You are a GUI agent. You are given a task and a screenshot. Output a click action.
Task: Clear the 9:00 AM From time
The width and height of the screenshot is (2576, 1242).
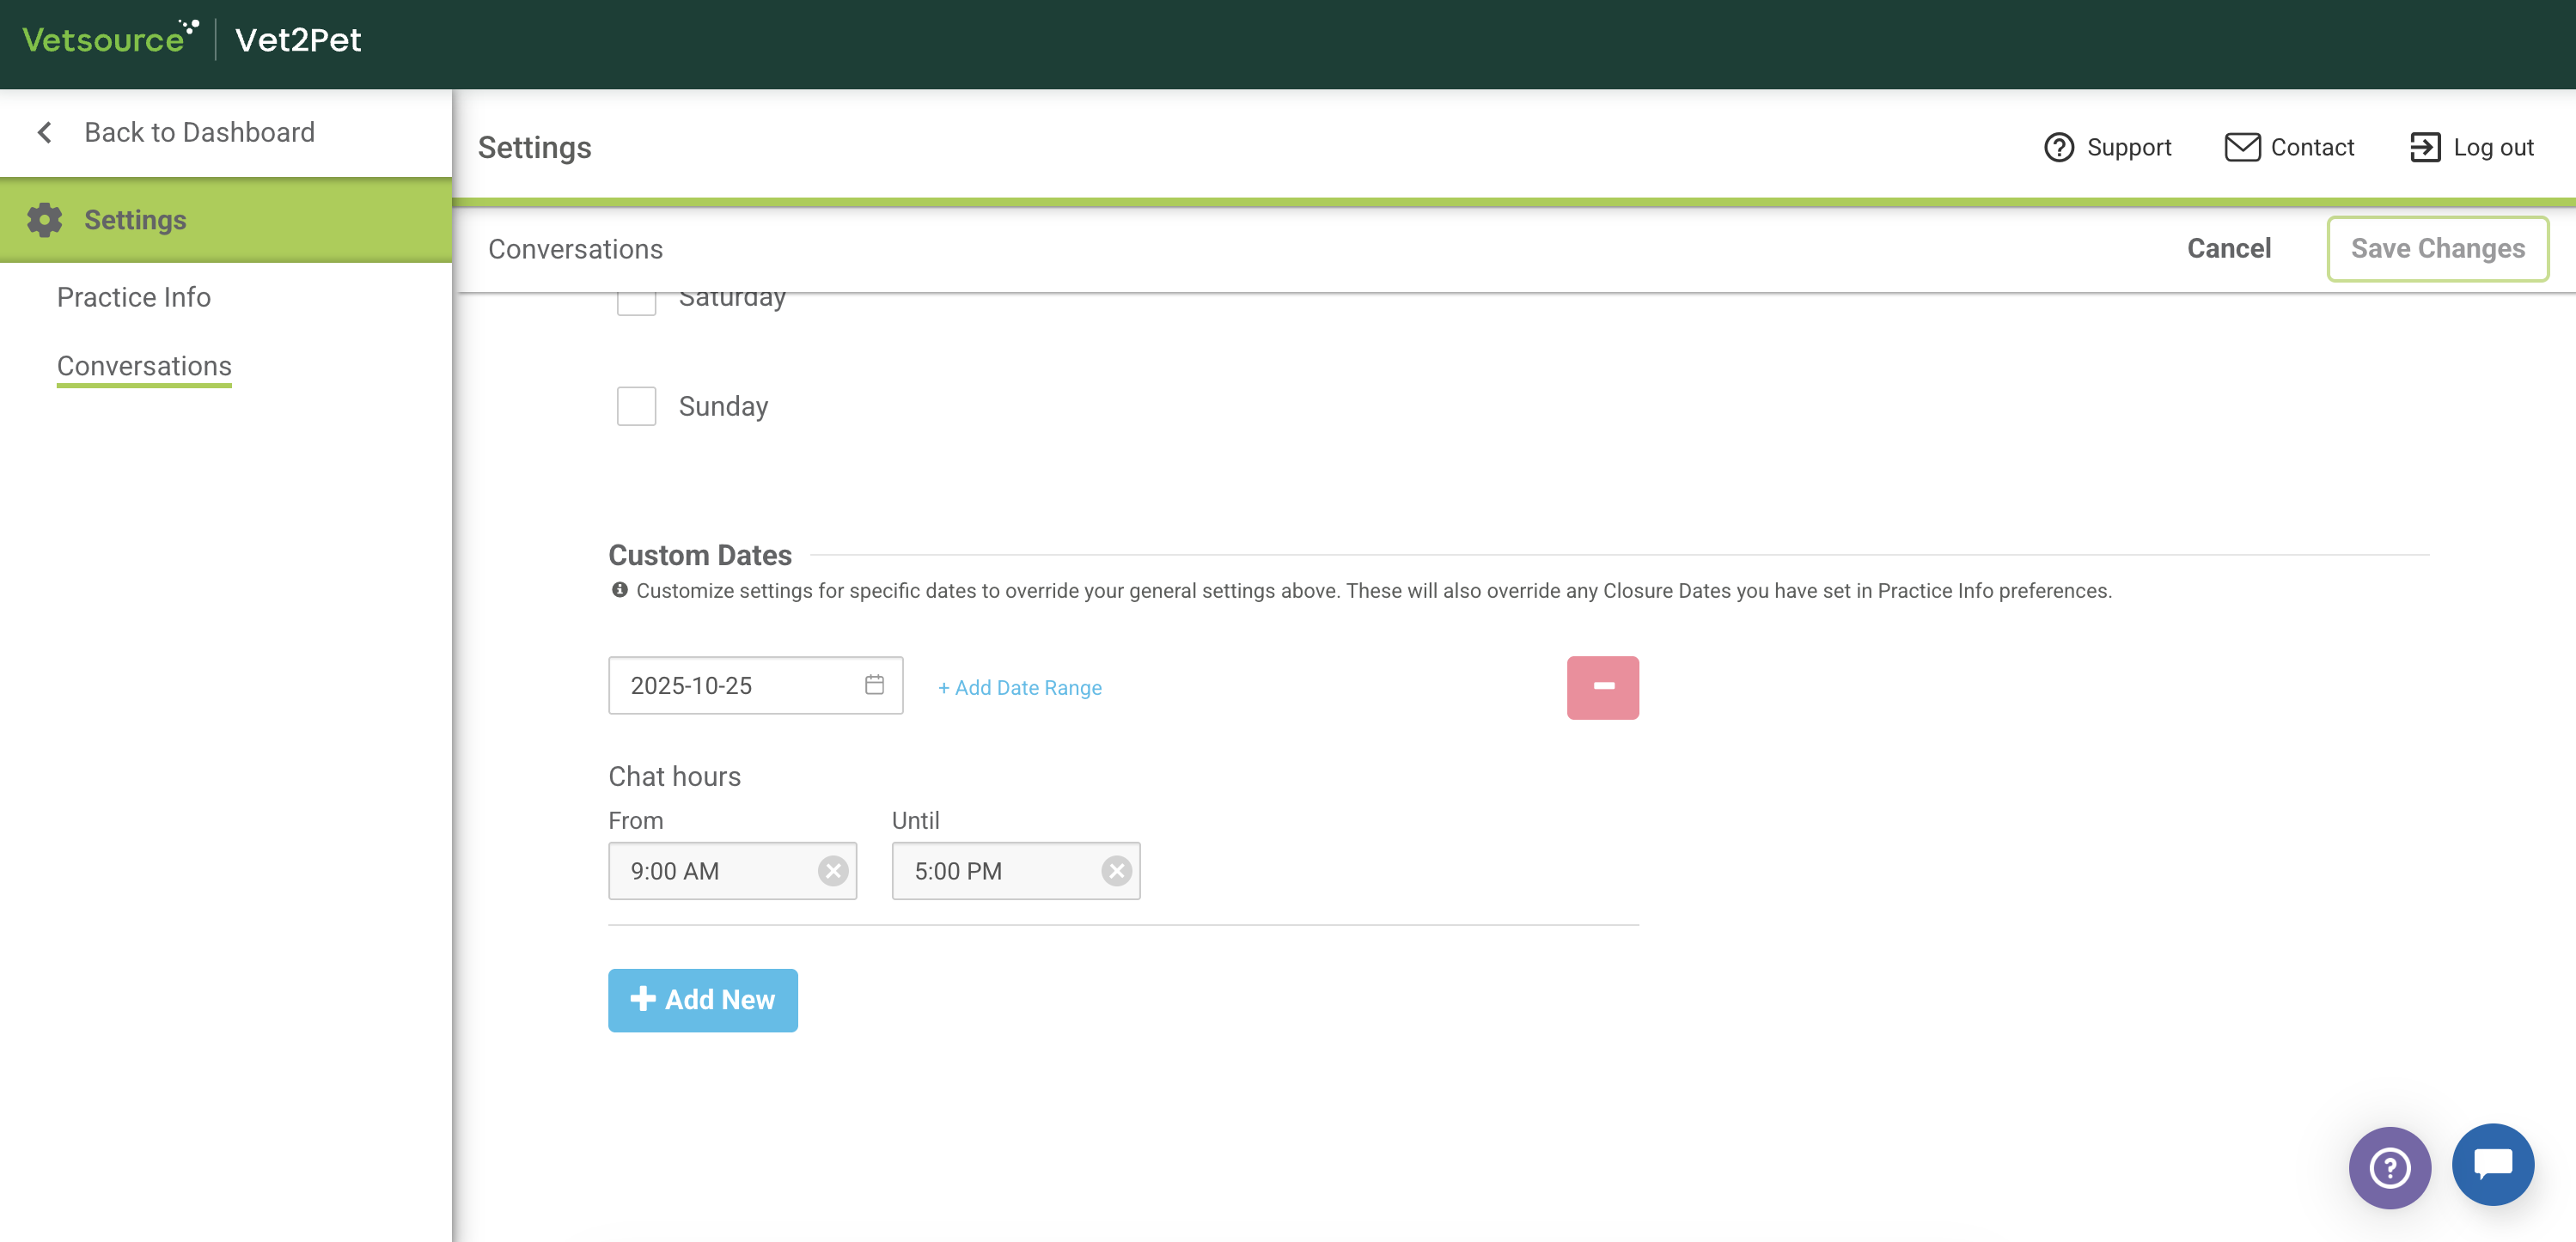832,871
